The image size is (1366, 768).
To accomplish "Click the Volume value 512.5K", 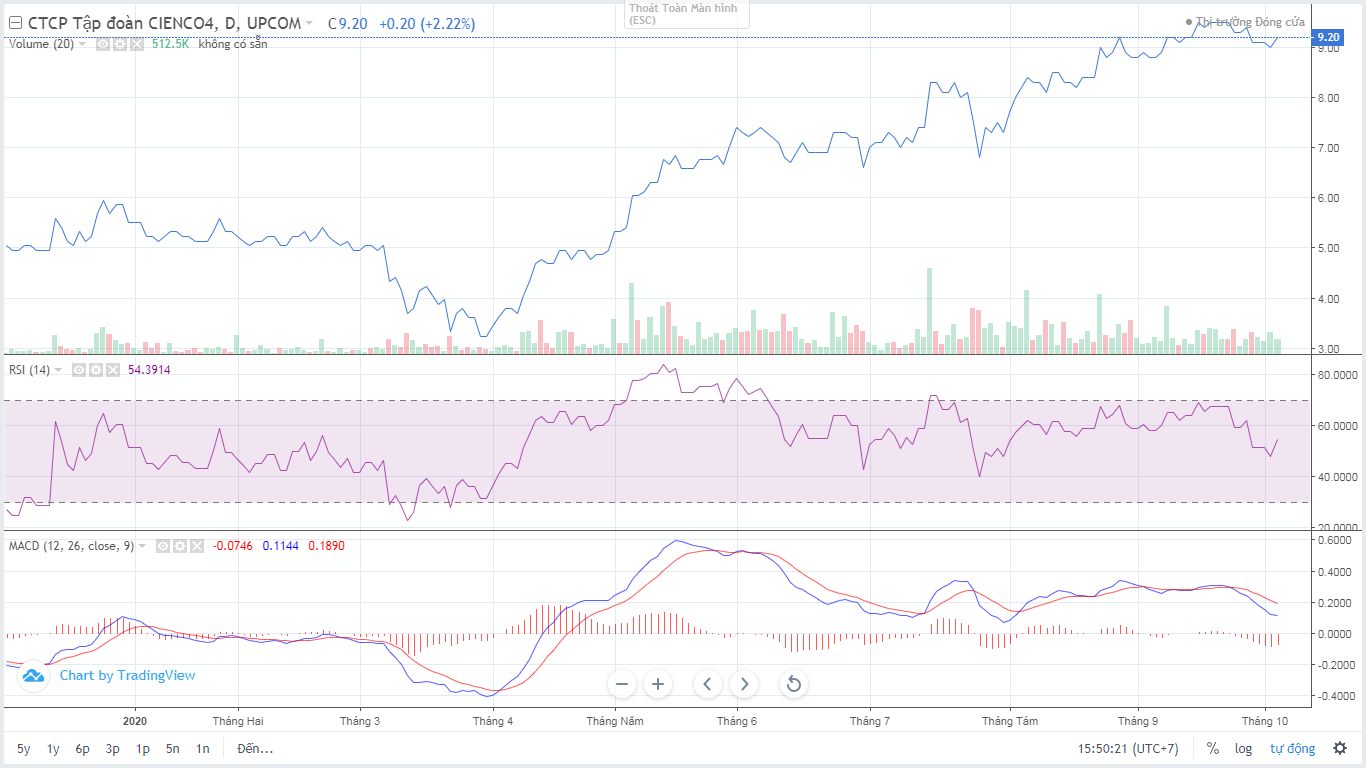I will point(171,44).
